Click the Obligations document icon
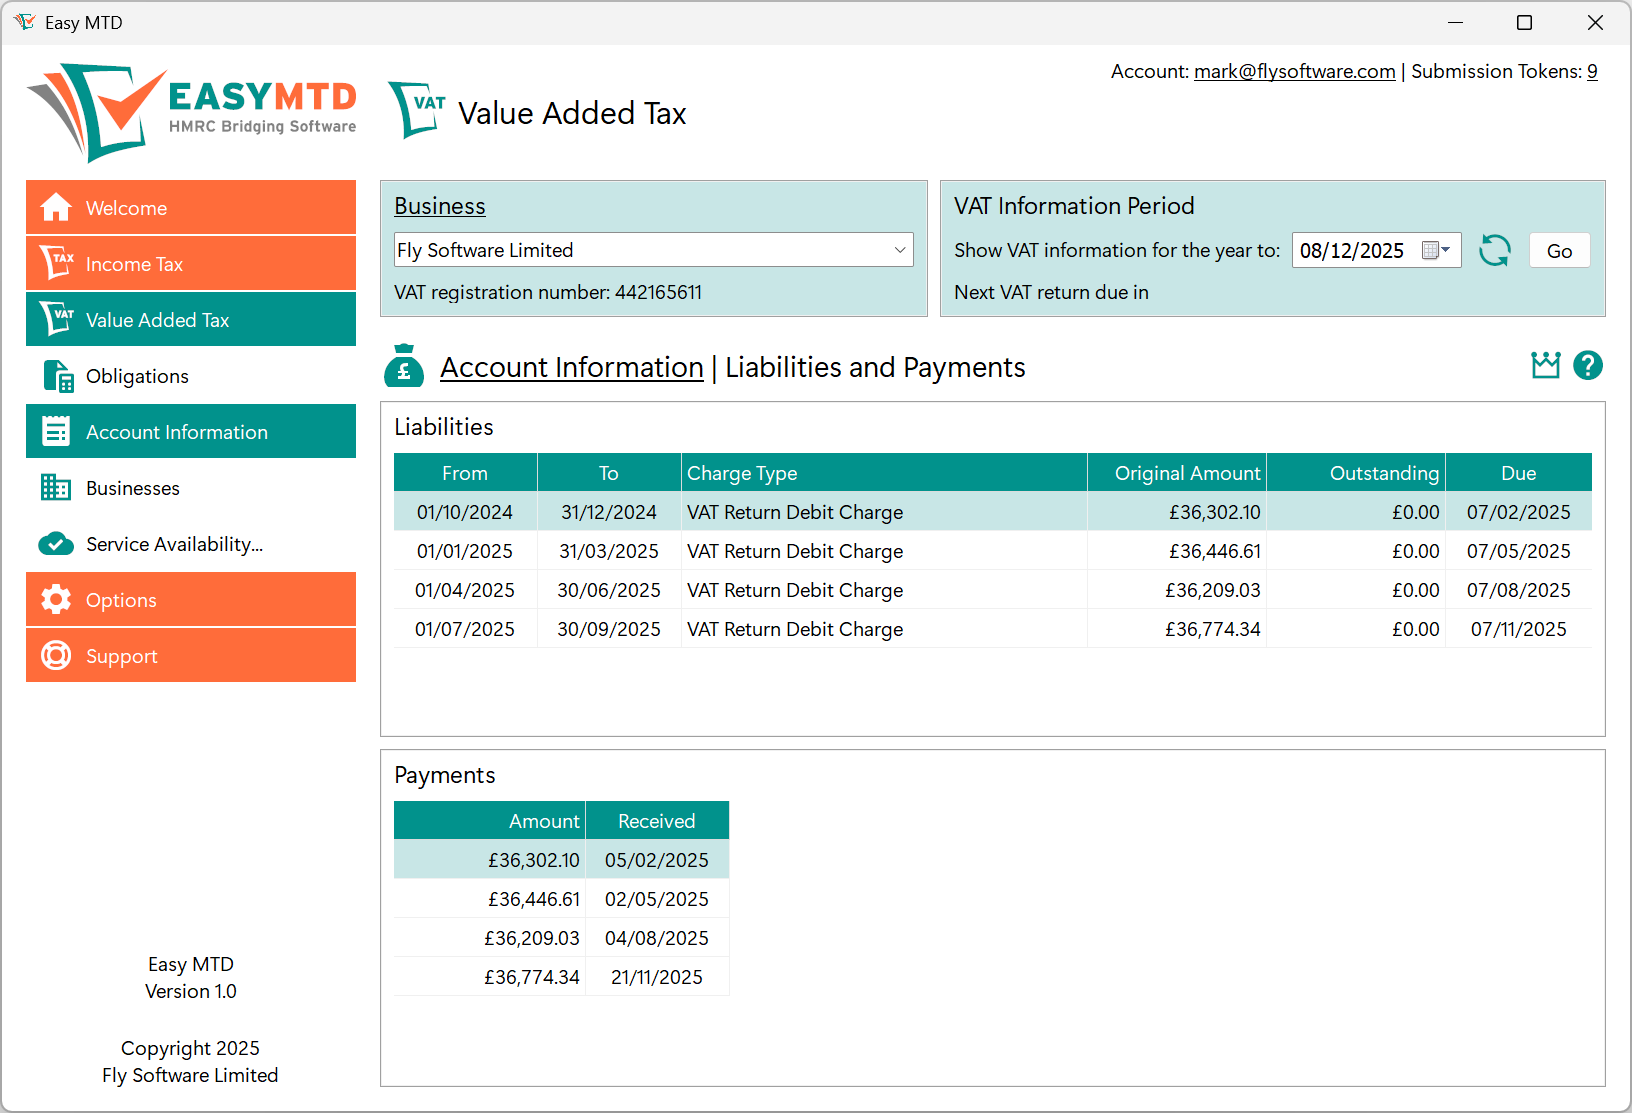 tap(56, 375)
